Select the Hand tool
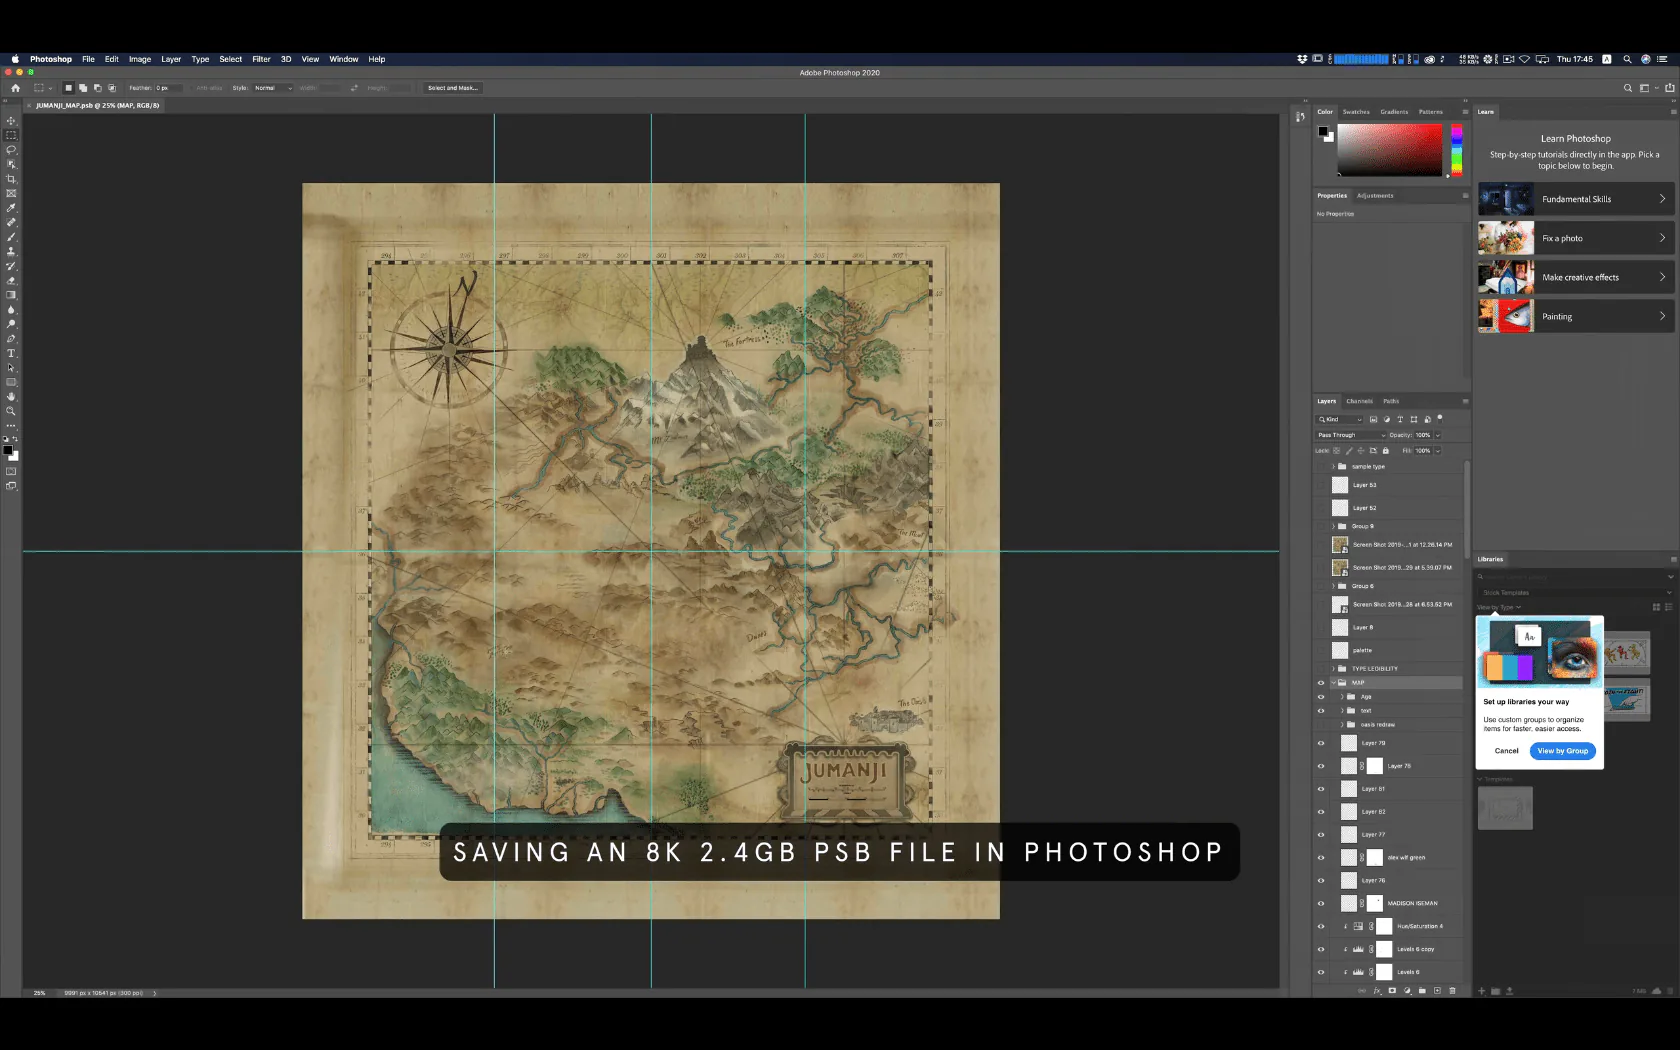 (x=11, y=397)
